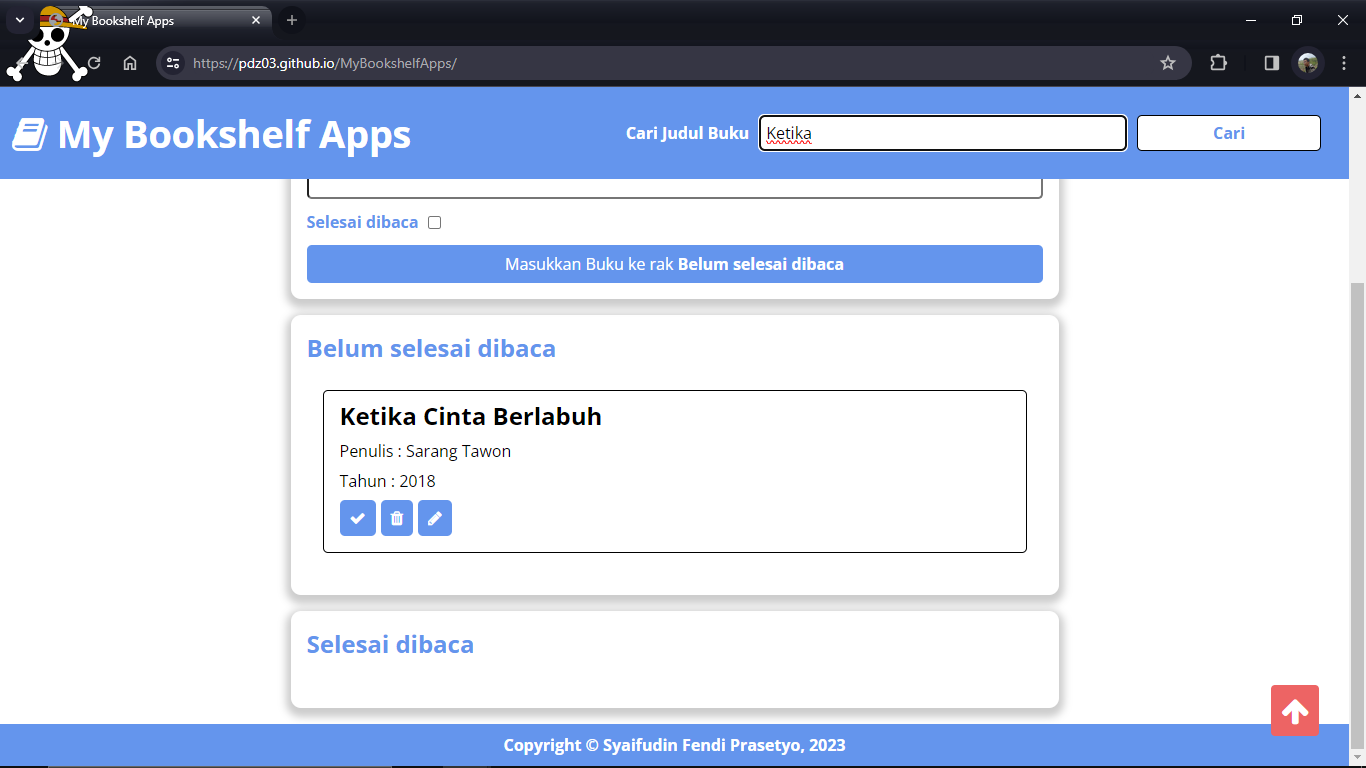
Task: Open the tab search dropdown arrow
Action: click(x=19, y=20)
